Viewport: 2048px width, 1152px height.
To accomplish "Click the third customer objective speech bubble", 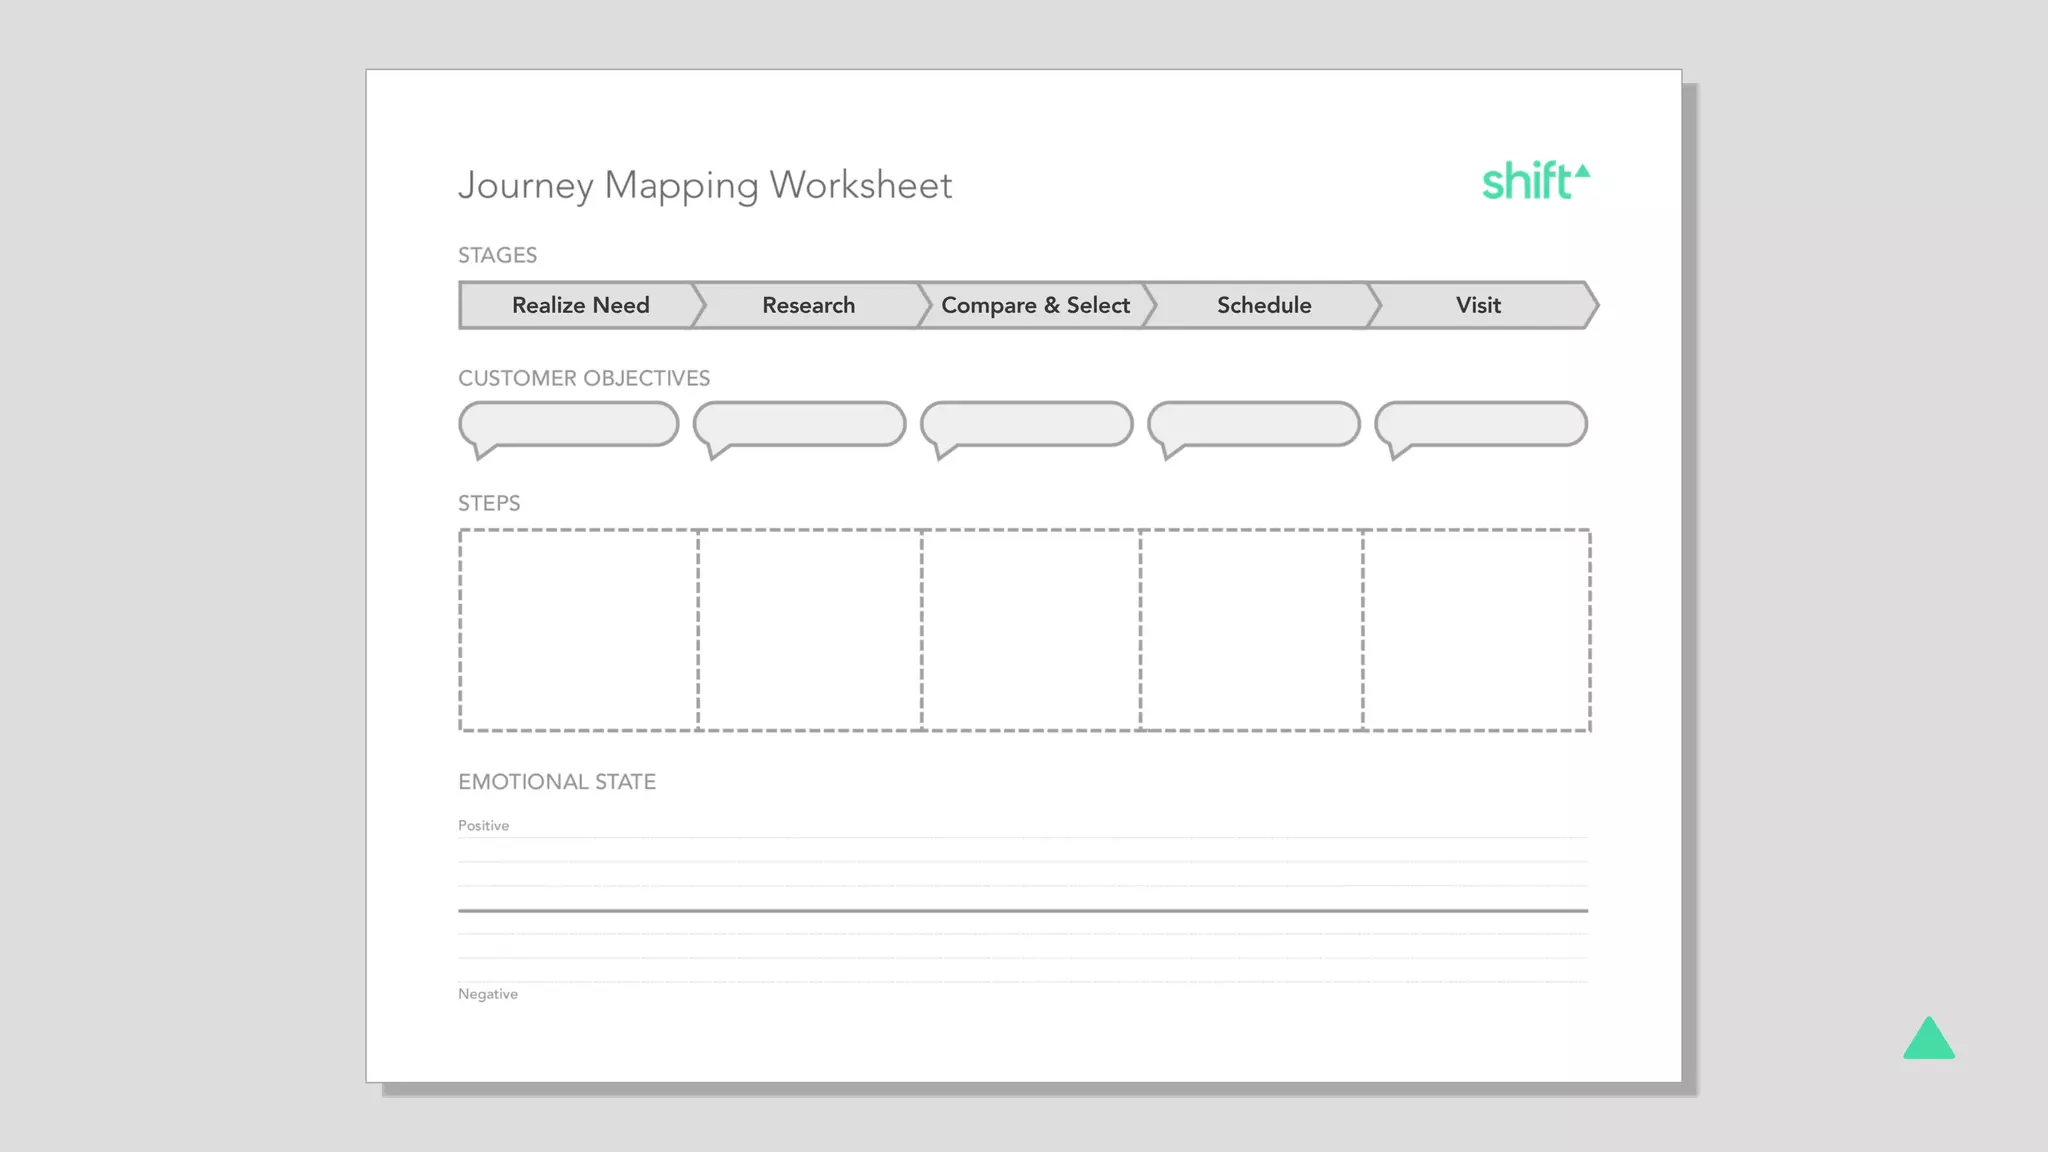I will (1027, 425).
